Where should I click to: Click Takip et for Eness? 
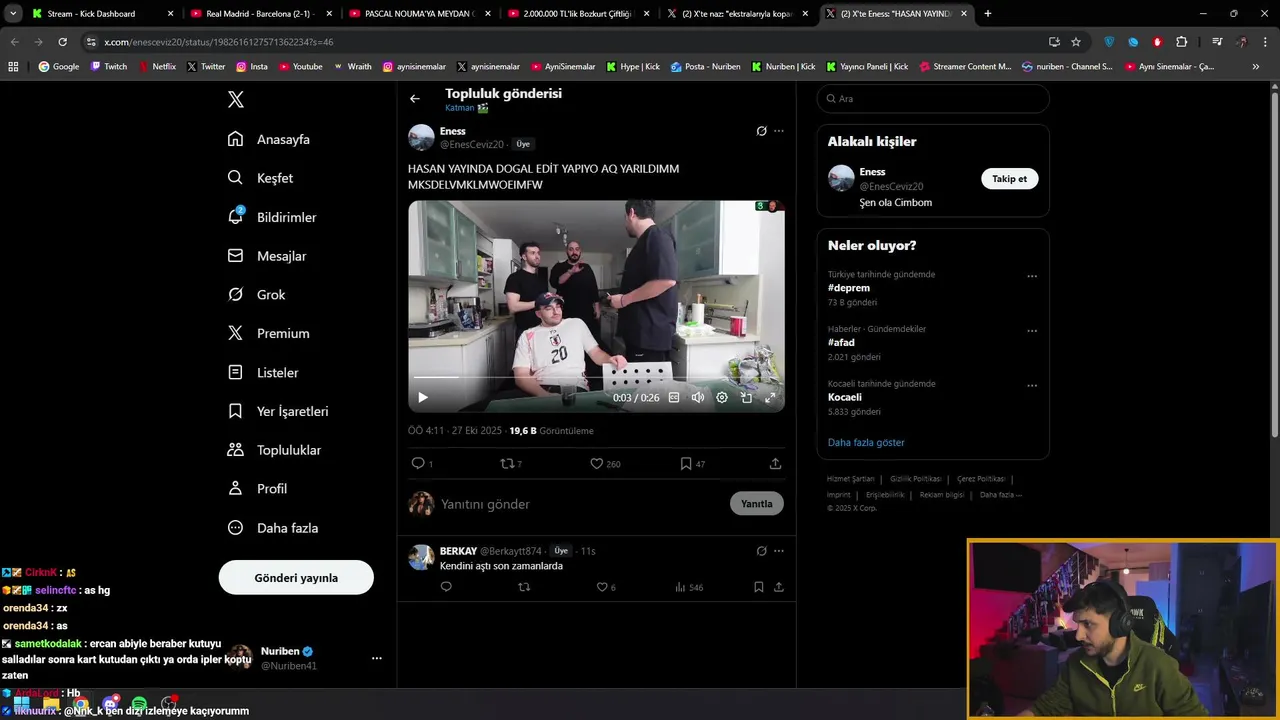point(1009,178)
